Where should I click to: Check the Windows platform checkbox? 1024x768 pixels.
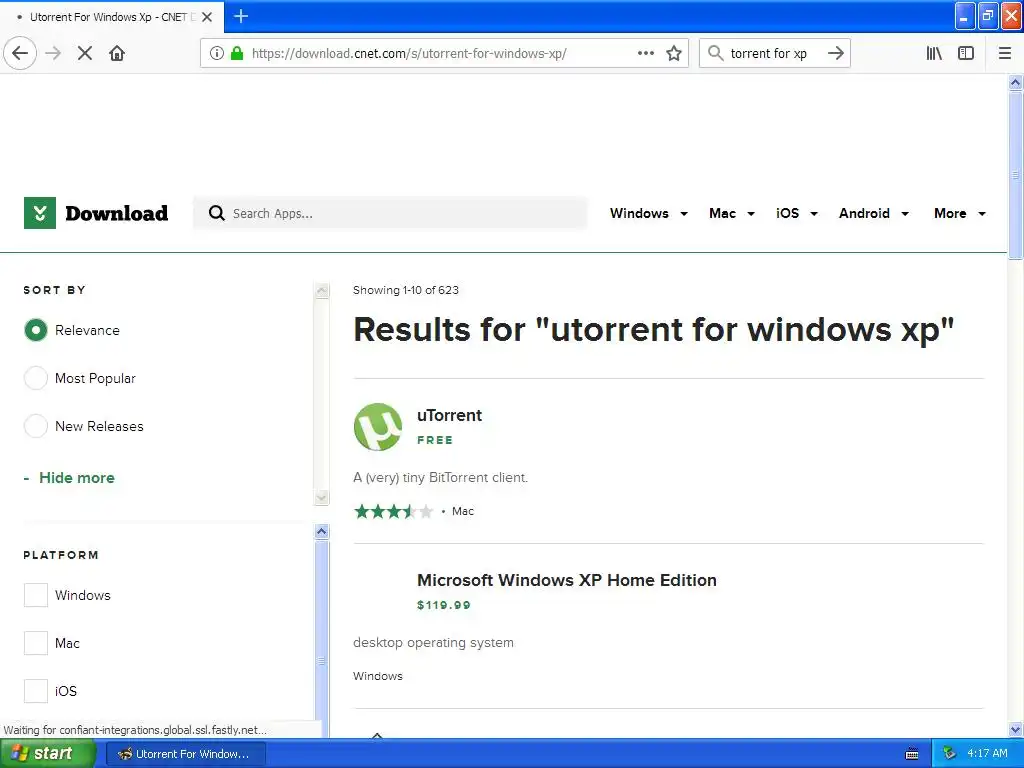tap(36, 595)
